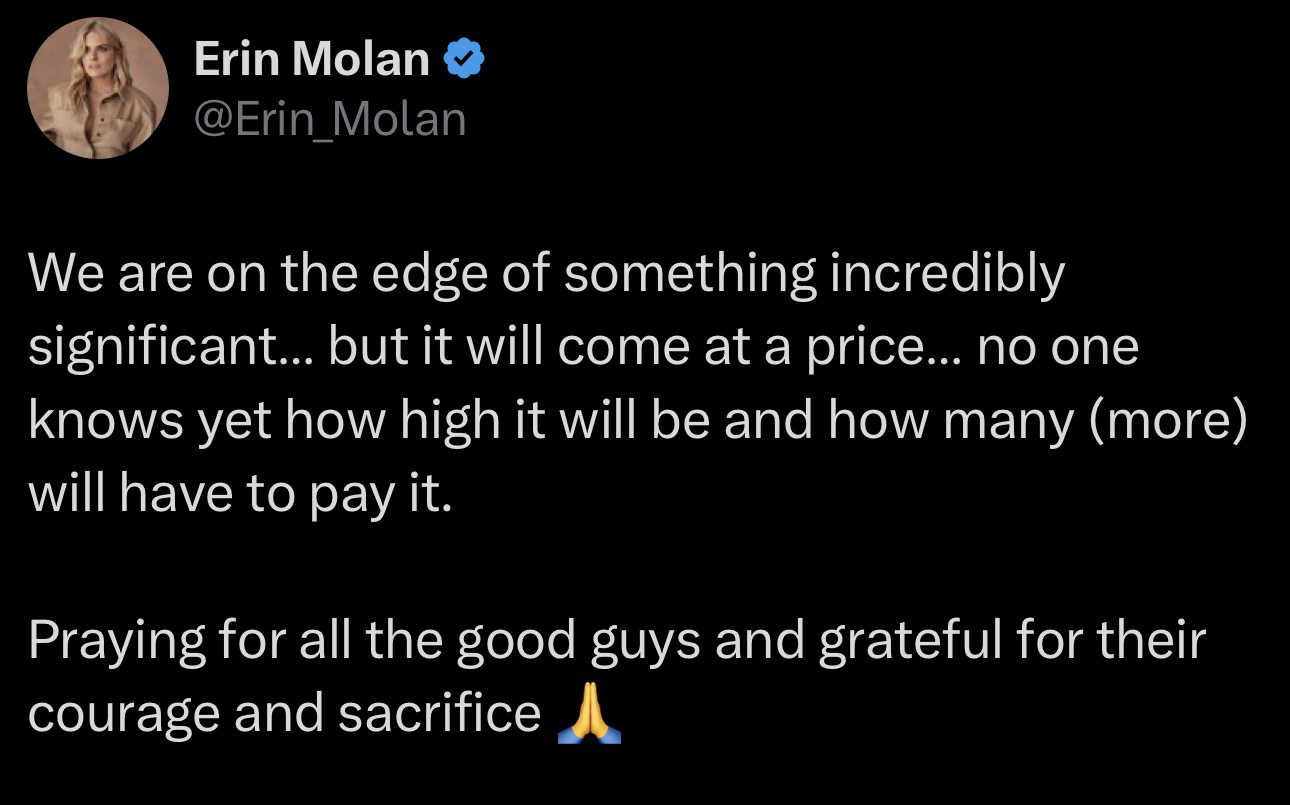1290x805 pixels.
Task: Open the Erin Molan display name
Action: point(311,60)
